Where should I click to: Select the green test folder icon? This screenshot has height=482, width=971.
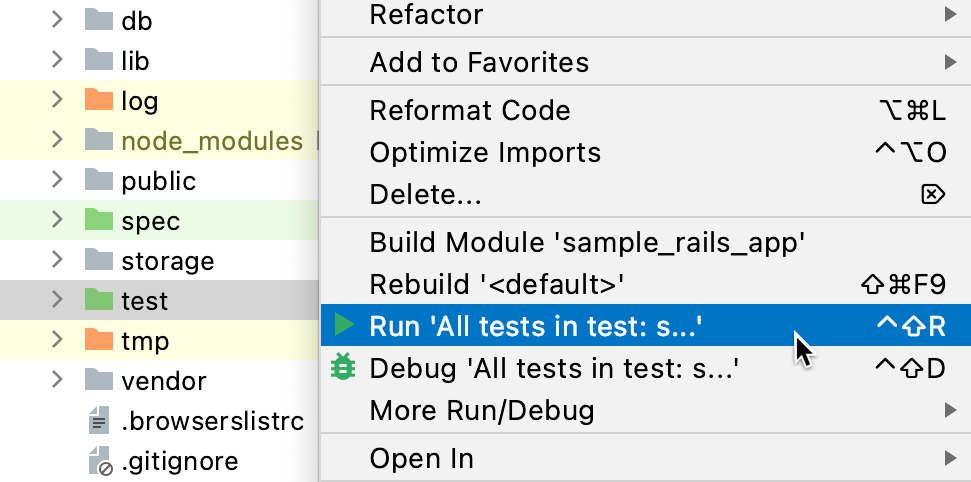tap(98, 300)
